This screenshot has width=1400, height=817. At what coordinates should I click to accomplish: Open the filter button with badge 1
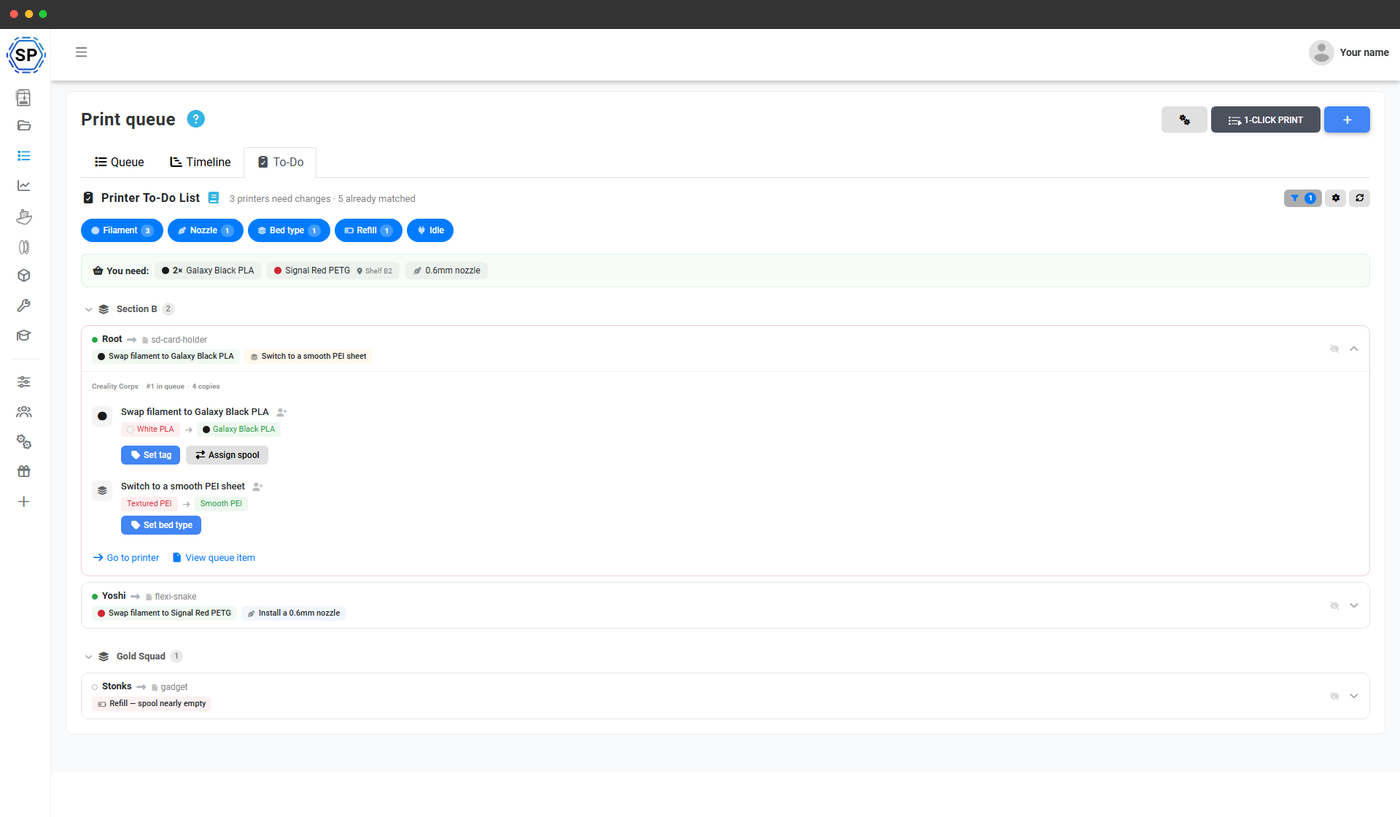tap(1303, 198)
